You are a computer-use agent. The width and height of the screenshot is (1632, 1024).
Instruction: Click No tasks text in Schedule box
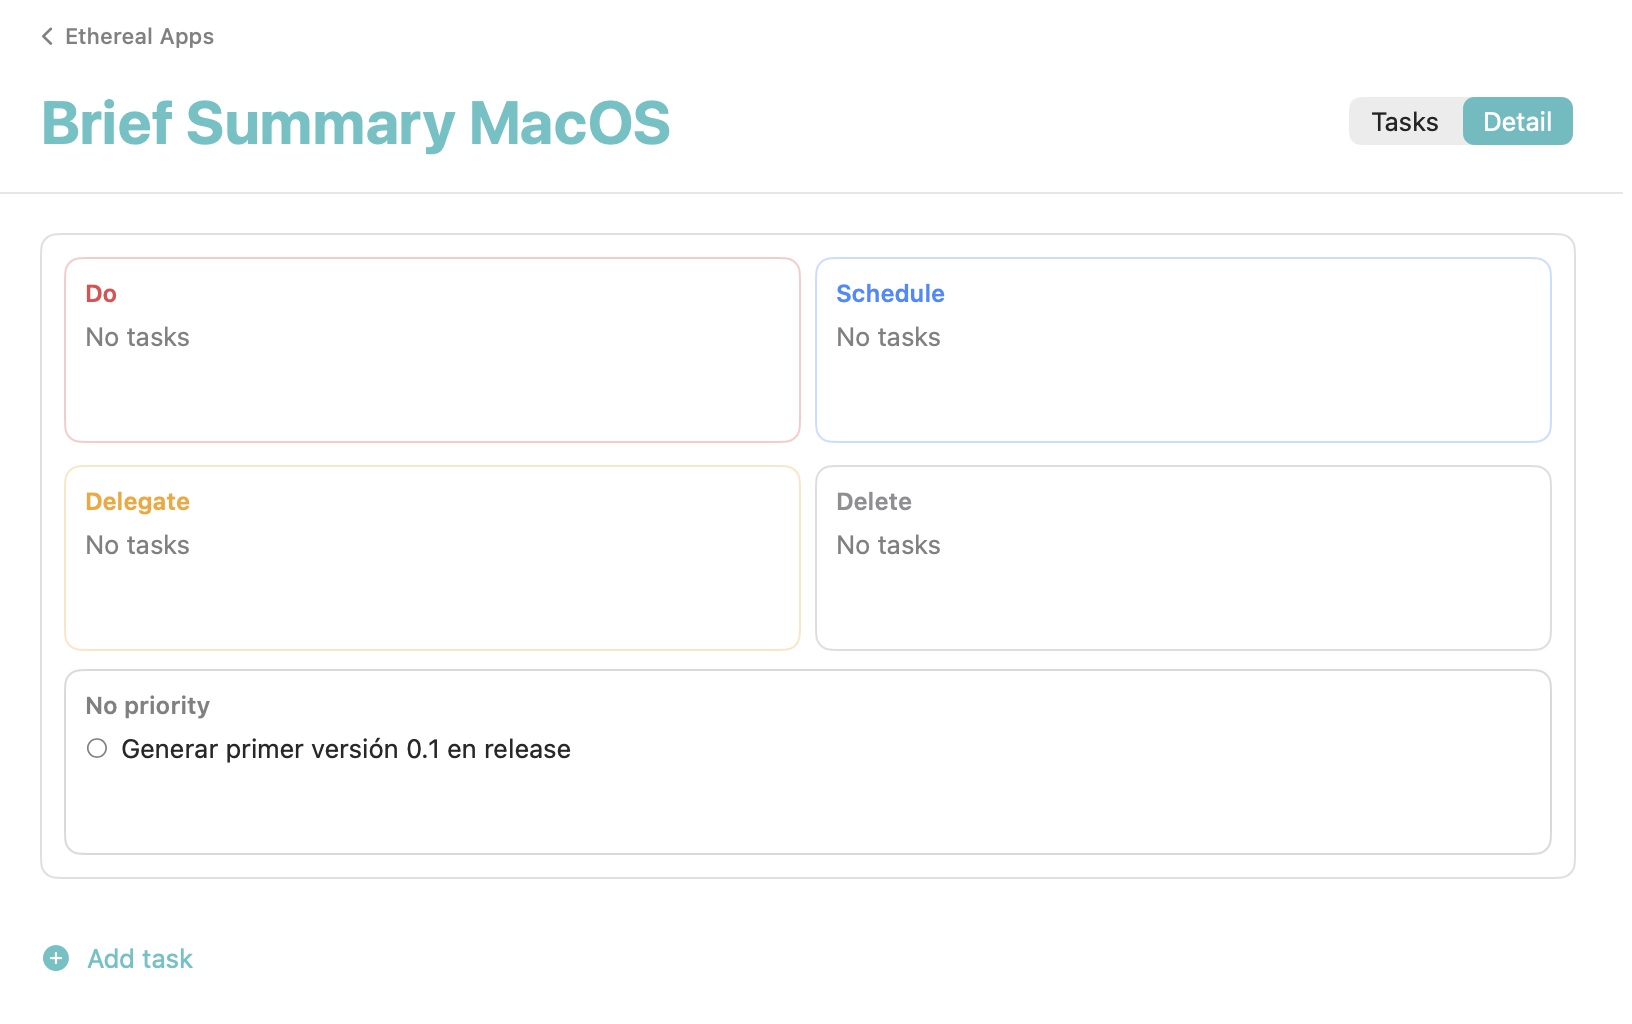[889, 338]
